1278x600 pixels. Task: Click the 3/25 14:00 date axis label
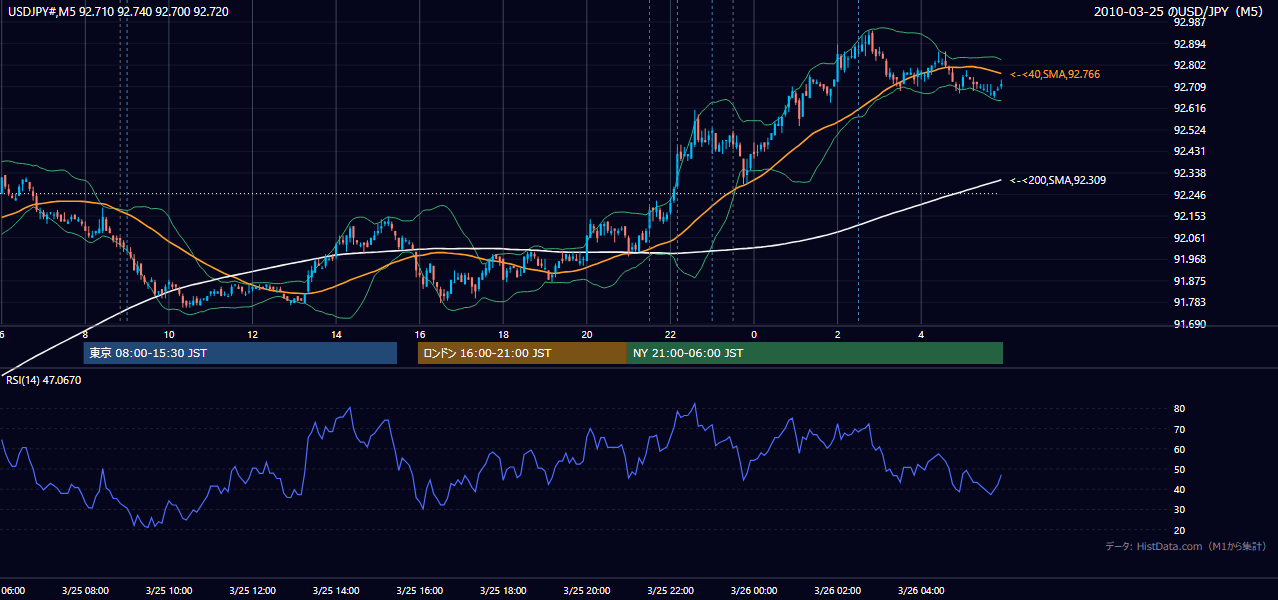tap(335, 591)
